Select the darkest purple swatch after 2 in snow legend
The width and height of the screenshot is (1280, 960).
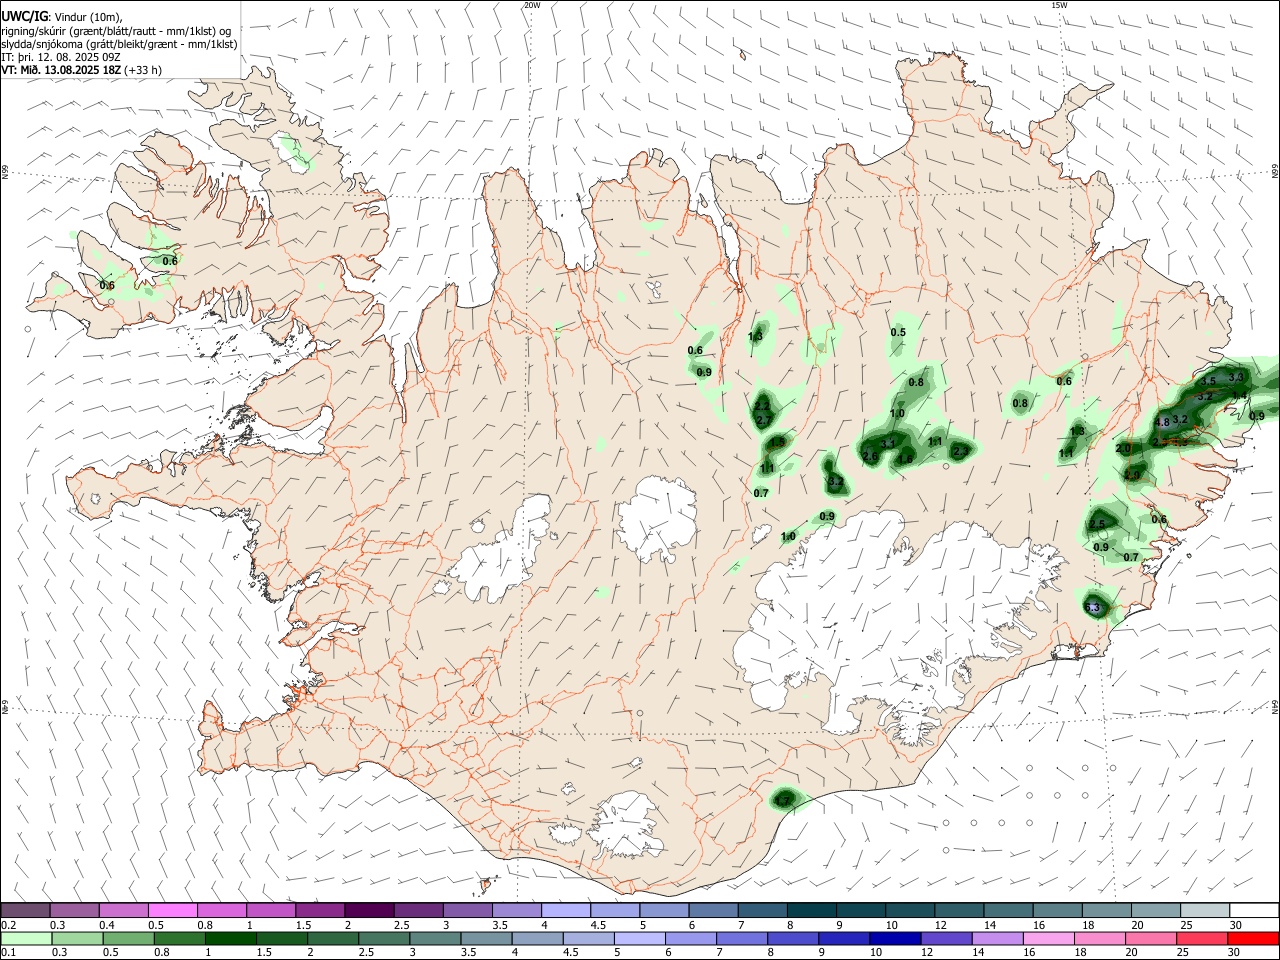coord(369,910)
